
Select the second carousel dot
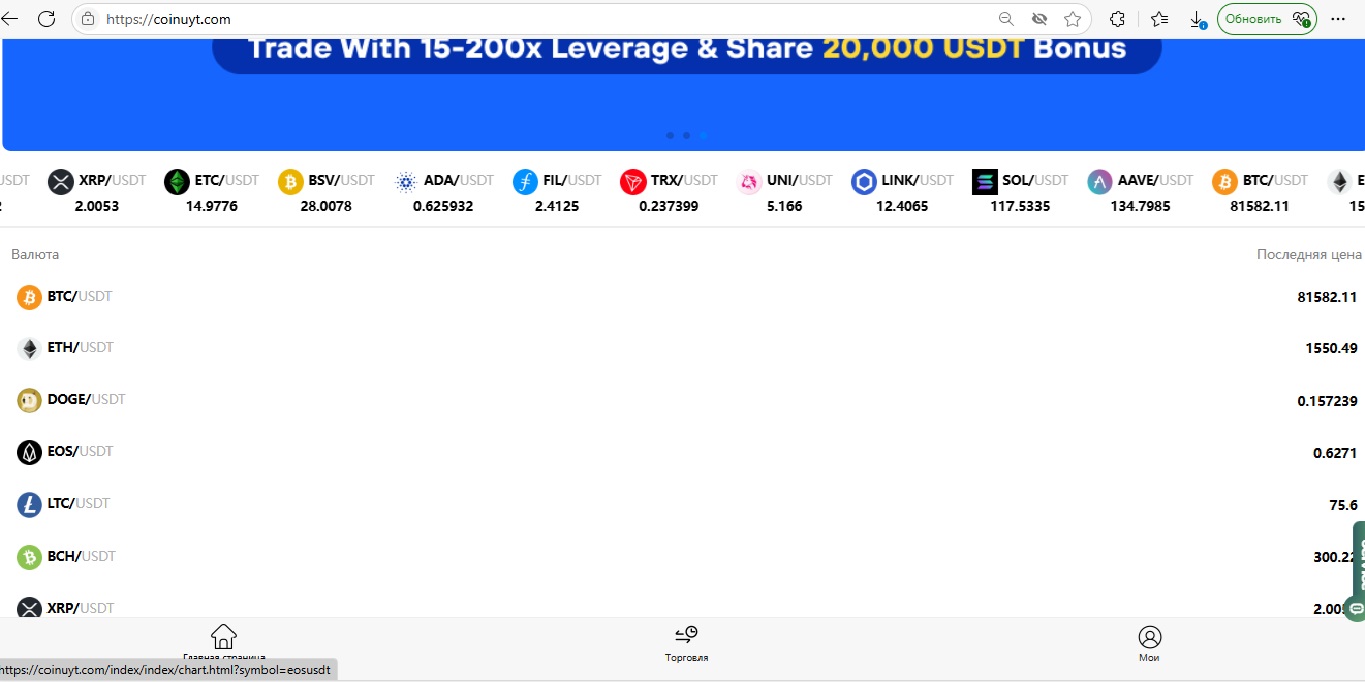[x=686, y=135]
